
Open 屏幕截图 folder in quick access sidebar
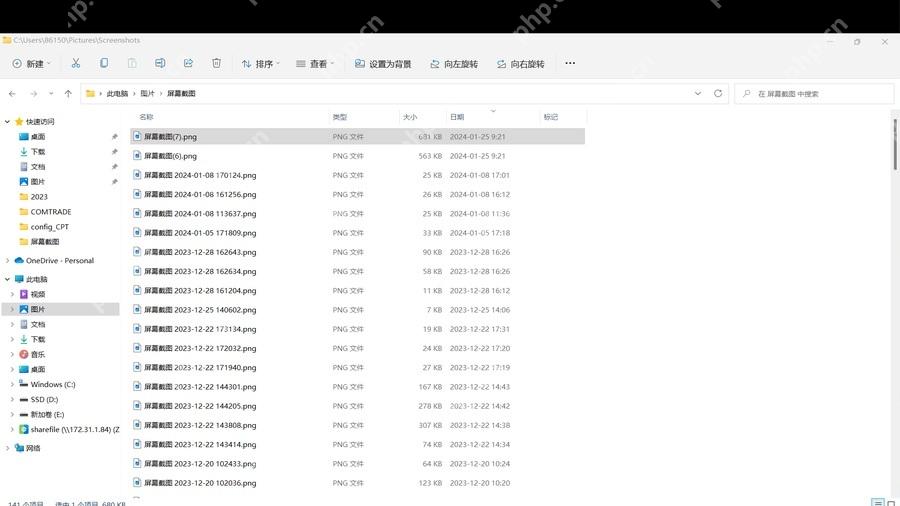(45, 242)
